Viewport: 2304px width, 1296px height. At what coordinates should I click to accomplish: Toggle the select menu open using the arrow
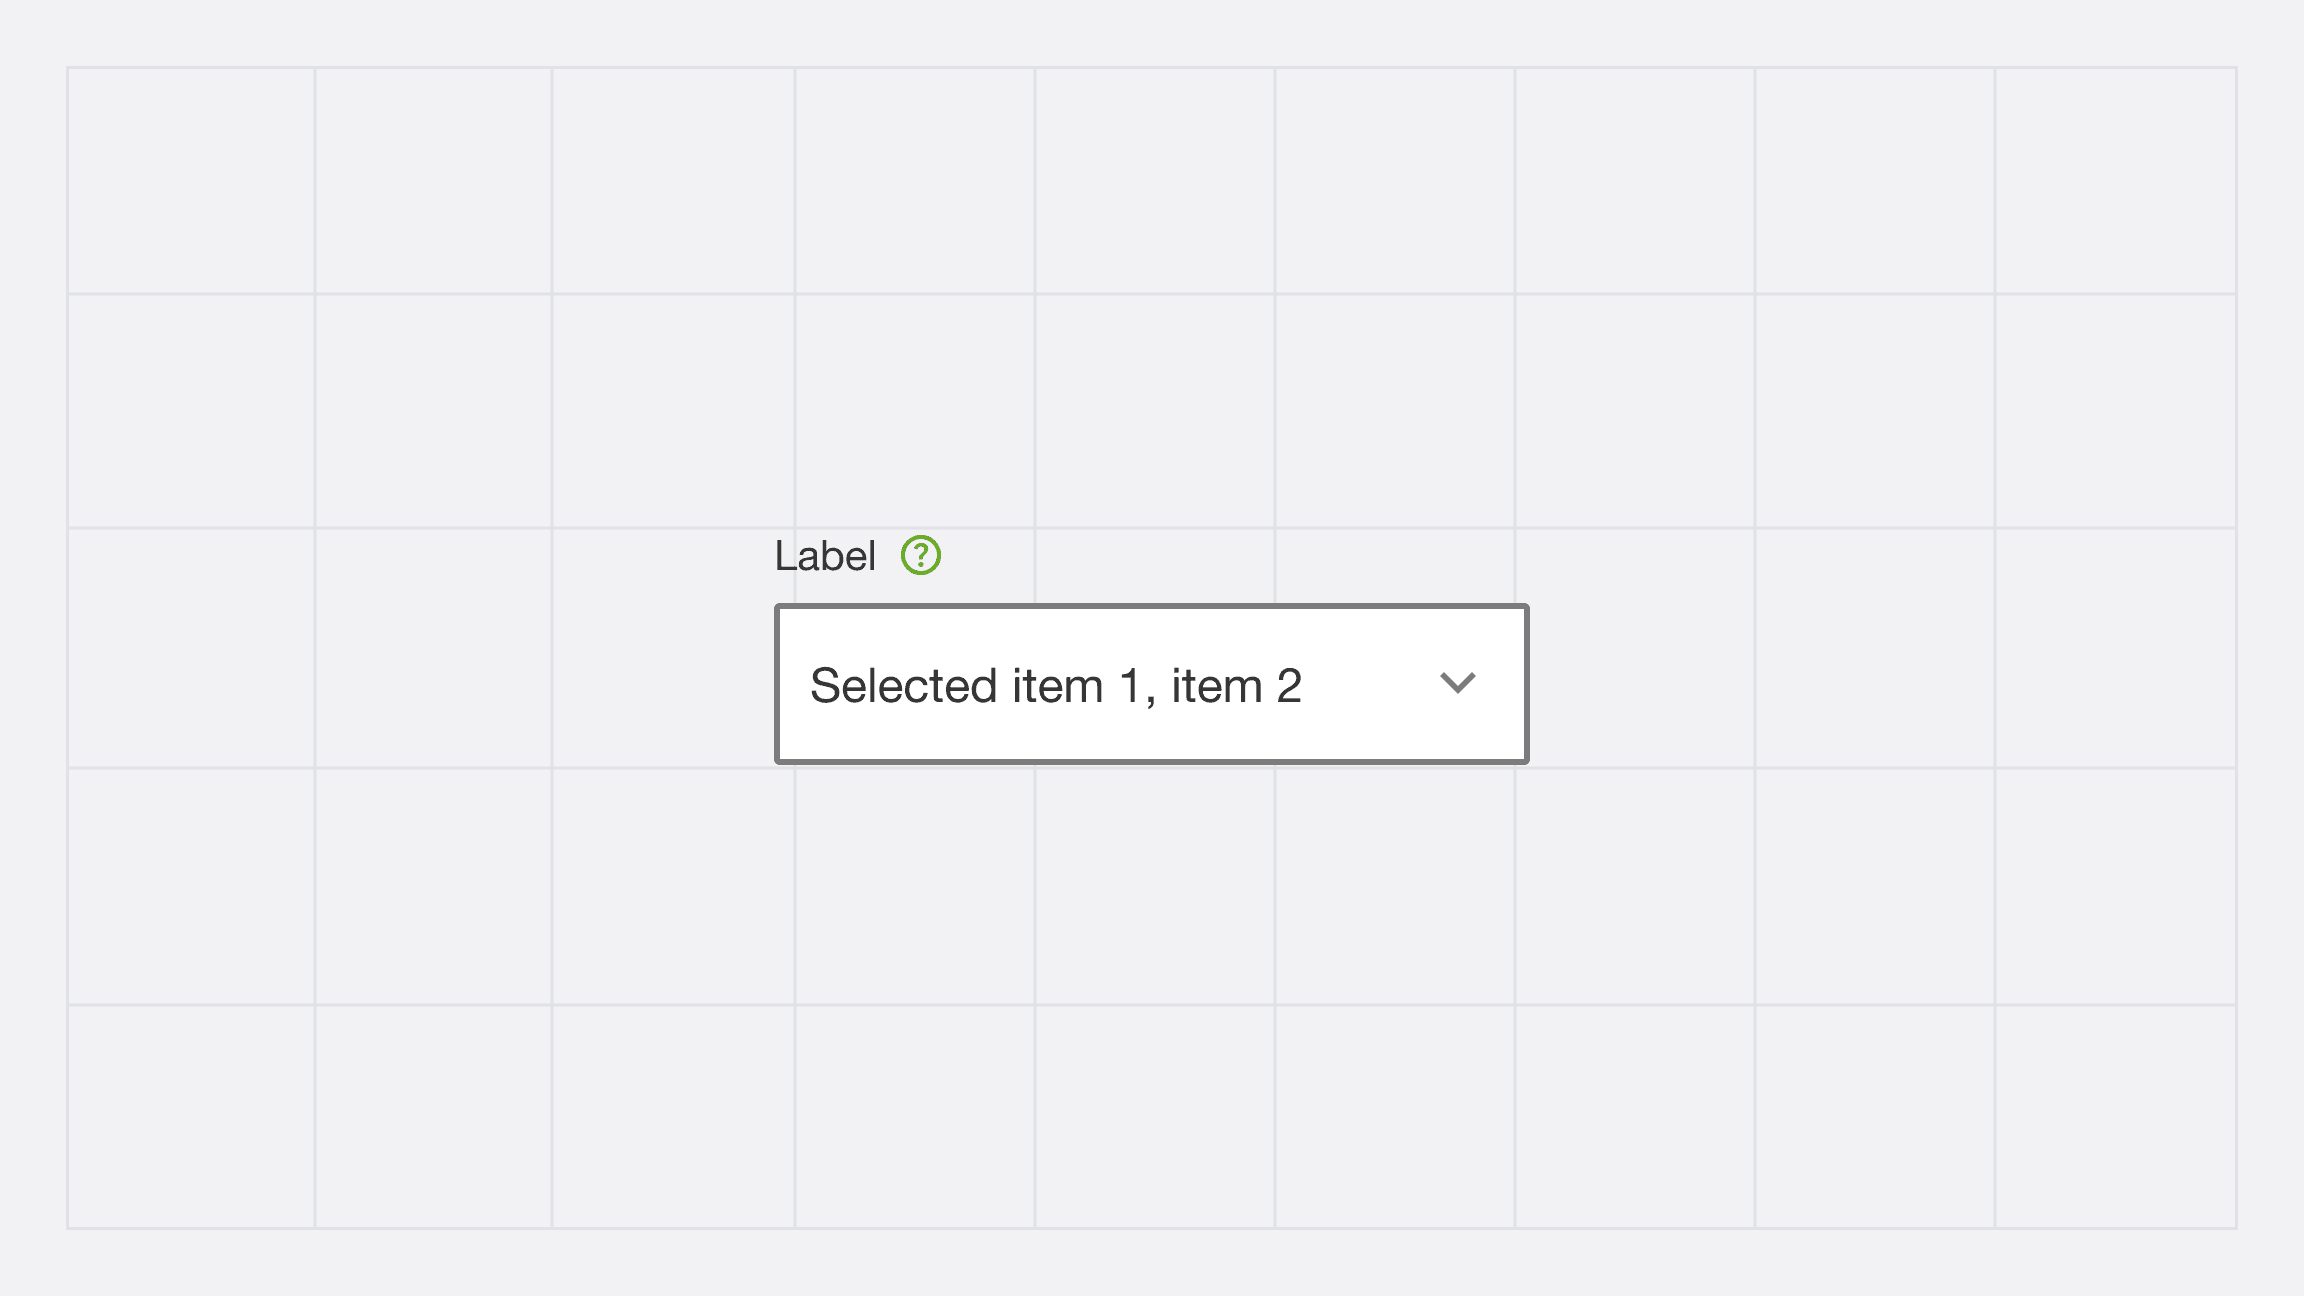point(1457,684)
